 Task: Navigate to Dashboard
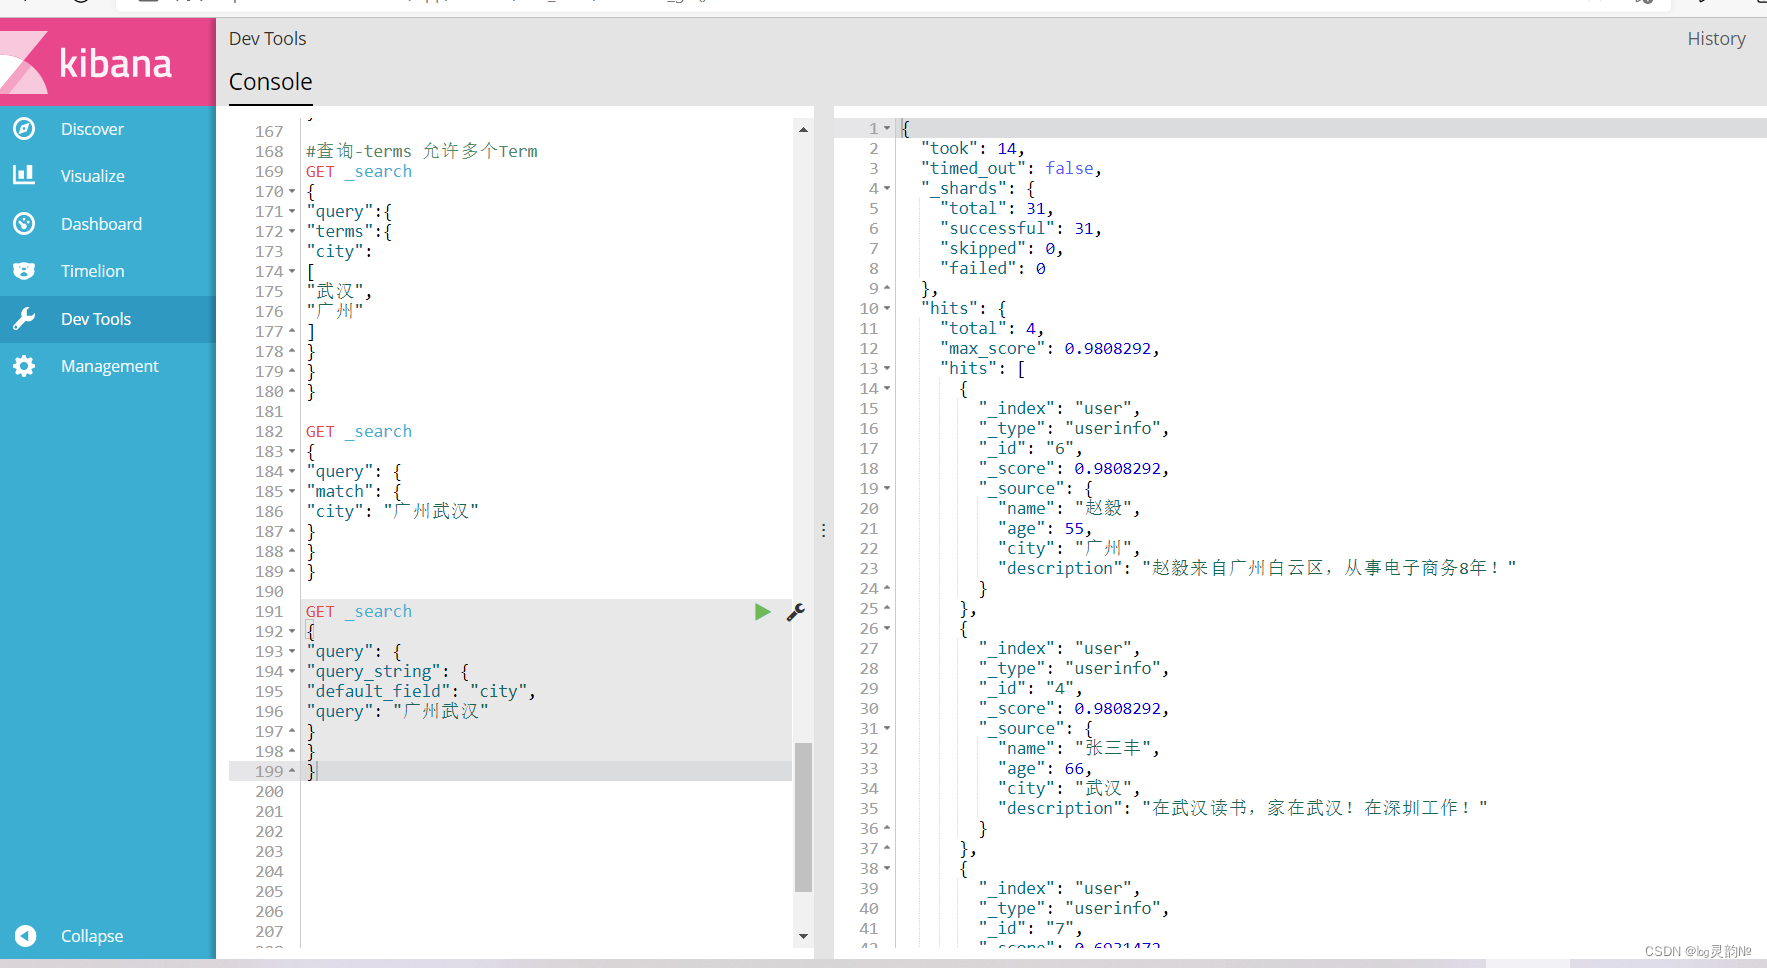click(x=101, y=224)
